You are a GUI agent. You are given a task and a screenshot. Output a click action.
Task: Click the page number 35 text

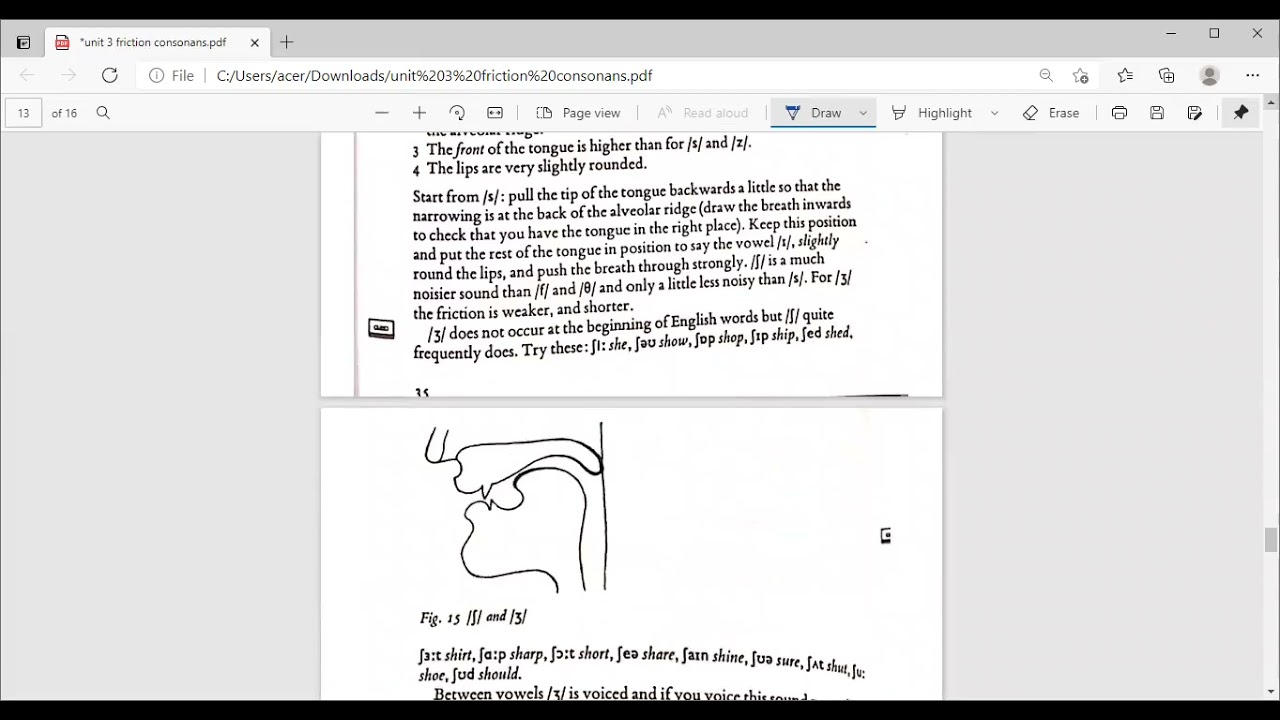coord(421,392)
